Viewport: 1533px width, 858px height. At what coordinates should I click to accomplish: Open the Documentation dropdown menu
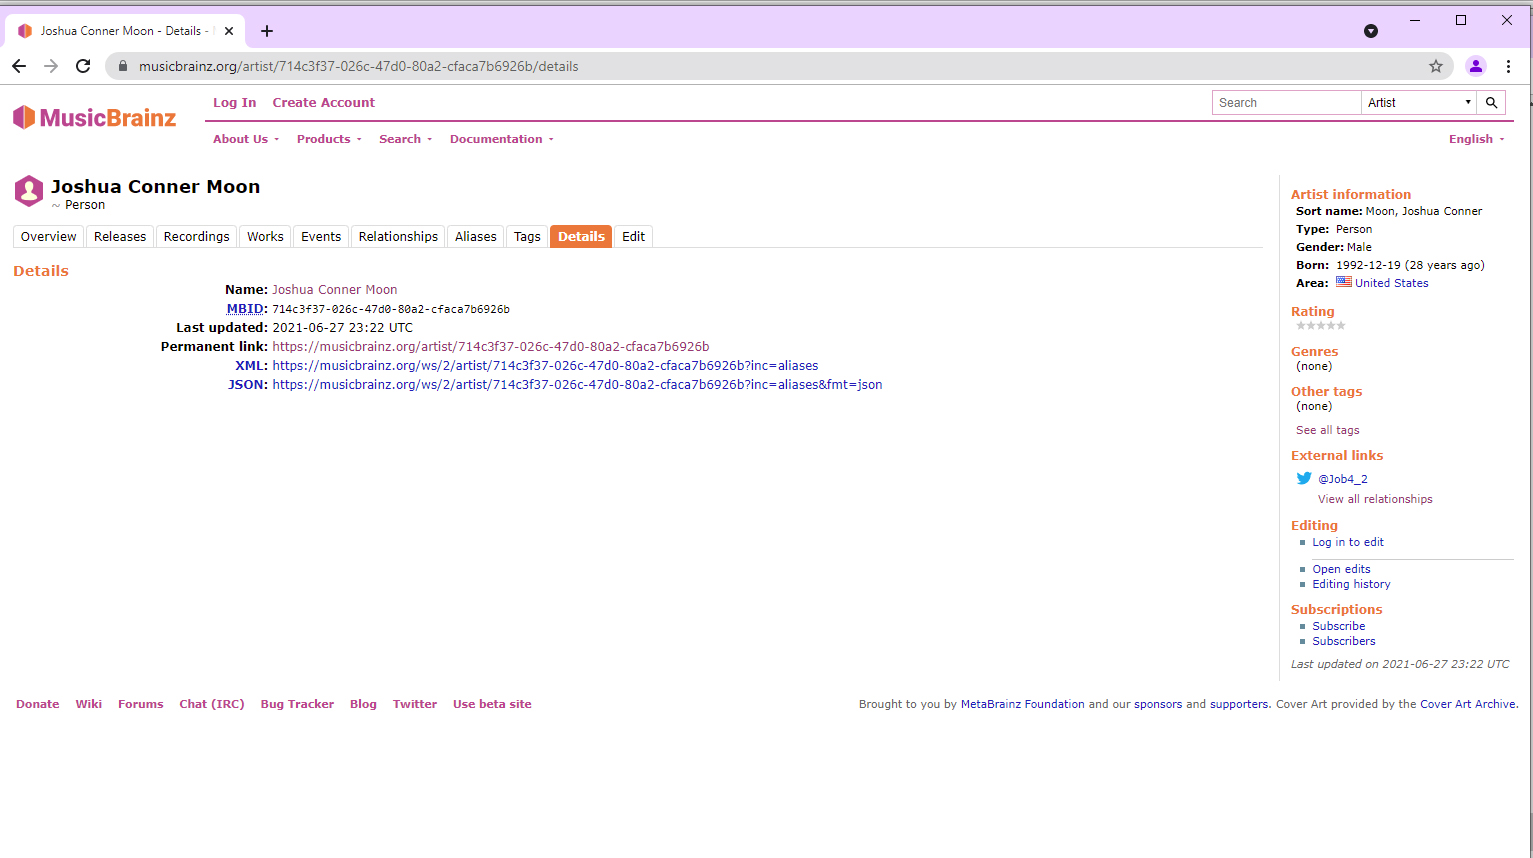[501, 139]
